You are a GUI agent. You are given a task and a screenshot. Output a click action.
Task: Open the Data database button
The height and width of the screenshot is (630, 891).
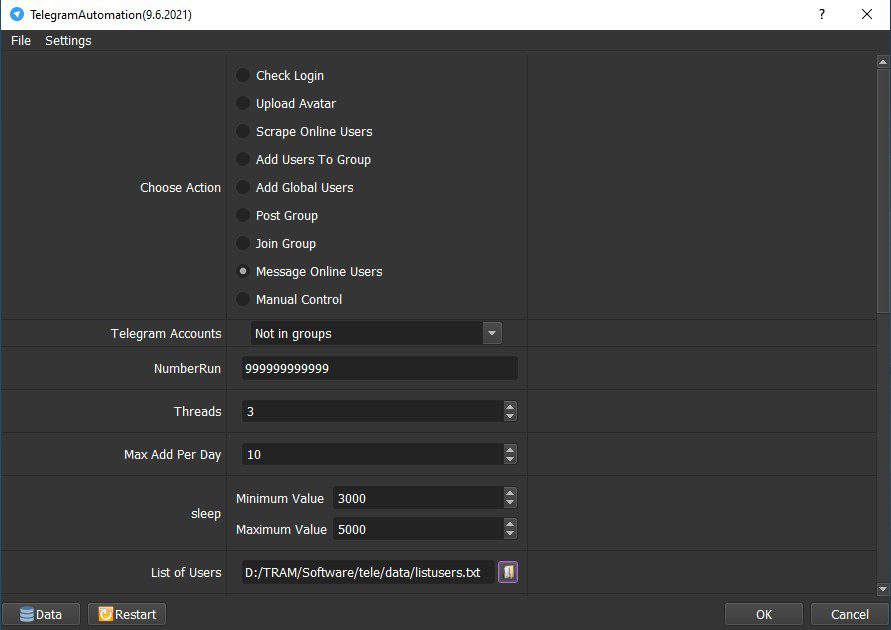(41, 614)
